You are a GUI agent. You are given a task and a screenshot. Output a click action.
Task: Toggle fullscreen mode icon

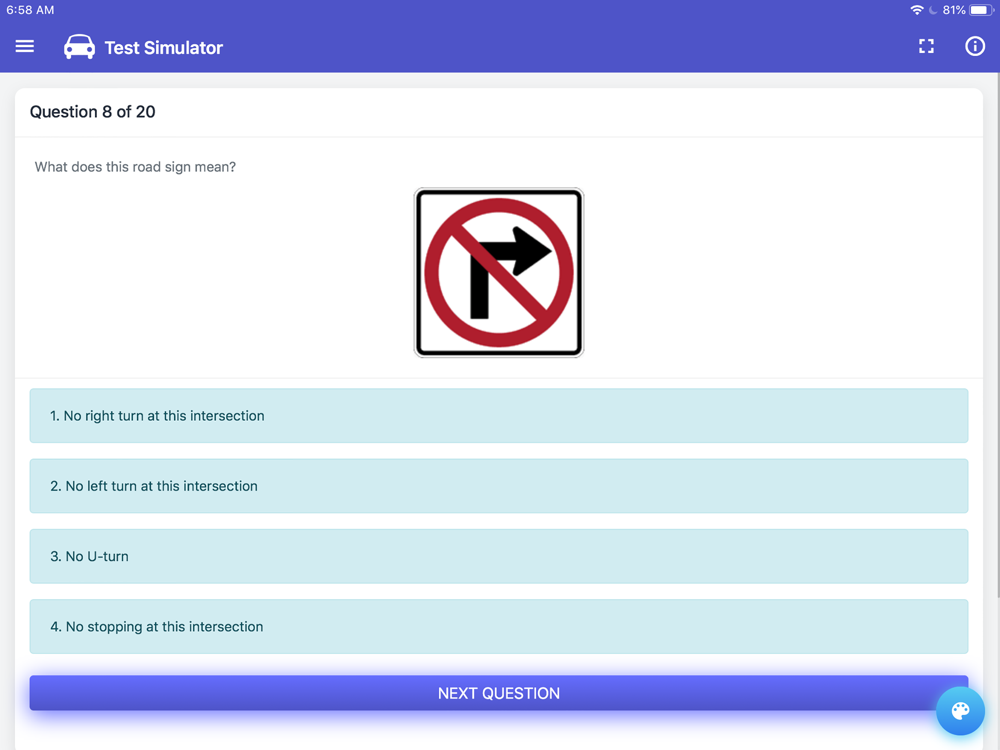926,46
